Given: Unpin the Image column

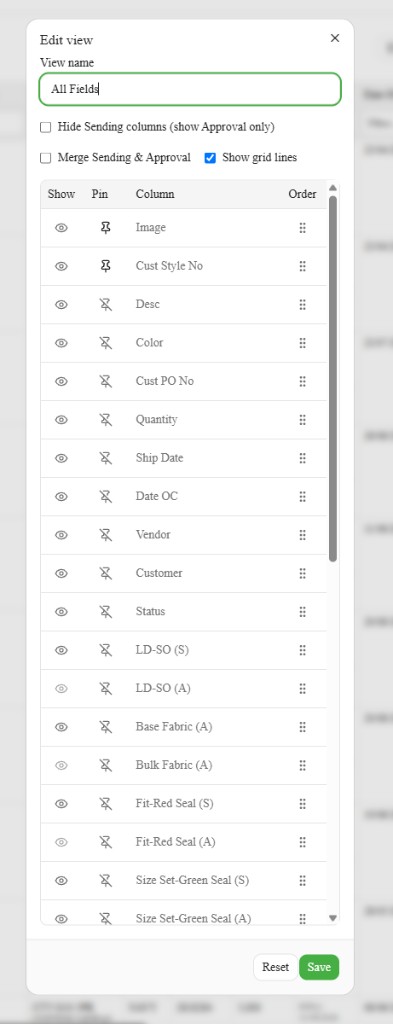Looking at the screenshot, I should click(105, 228).
